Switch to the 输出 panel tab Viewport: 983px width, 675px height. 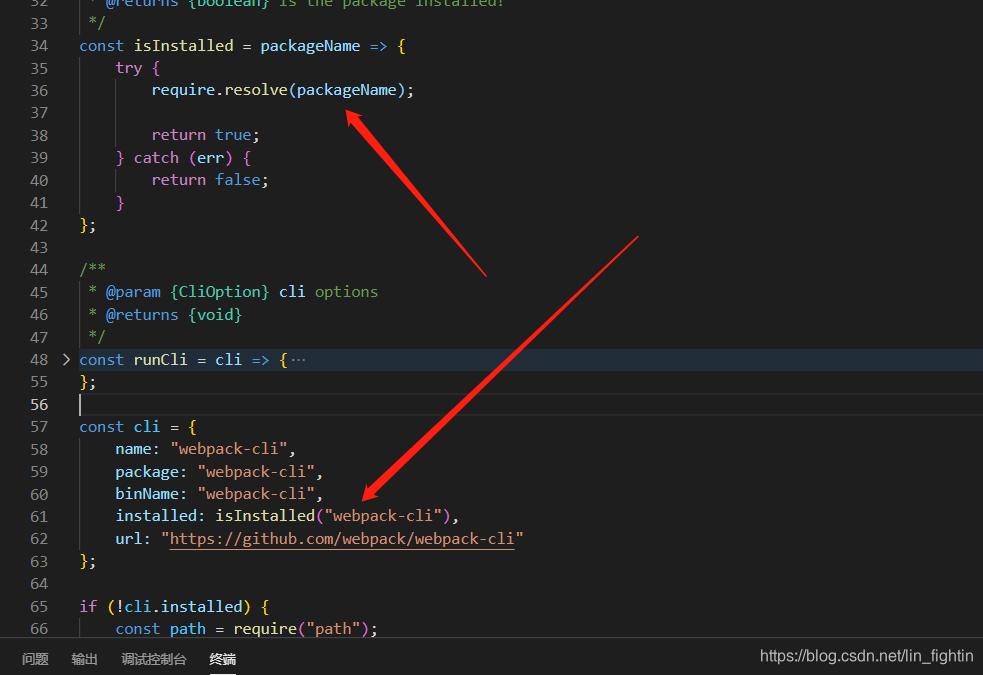[x=85, y=659]
